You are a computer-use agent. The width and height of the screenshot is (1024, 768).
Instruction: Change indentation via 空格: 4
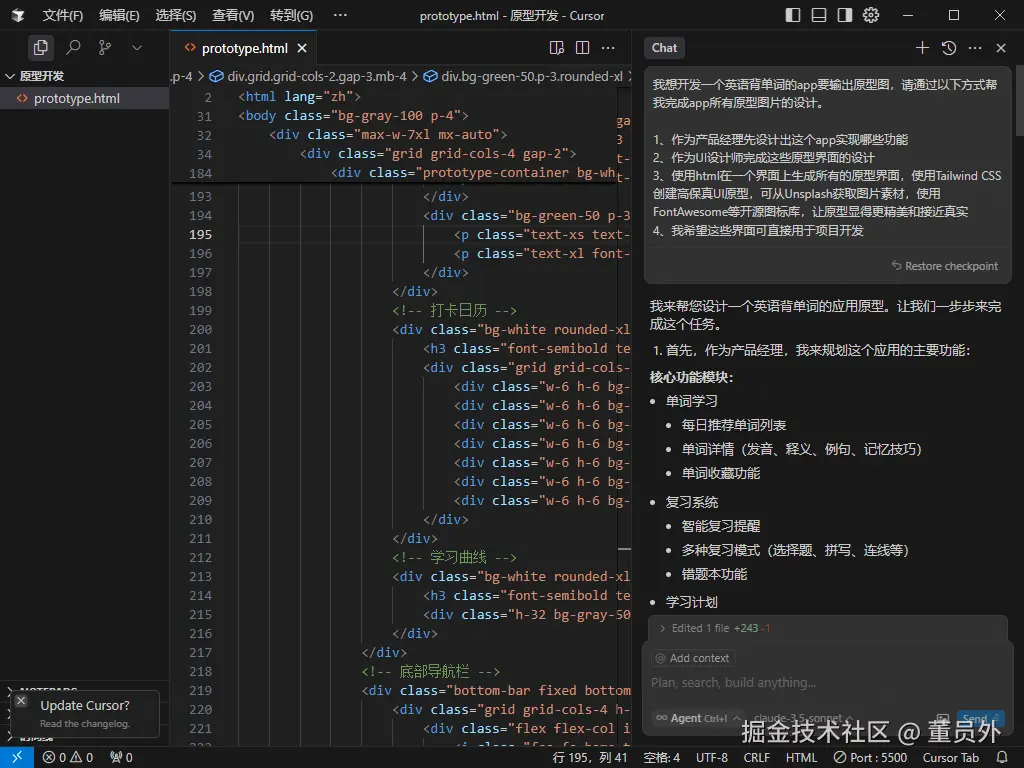click(662, 758)
